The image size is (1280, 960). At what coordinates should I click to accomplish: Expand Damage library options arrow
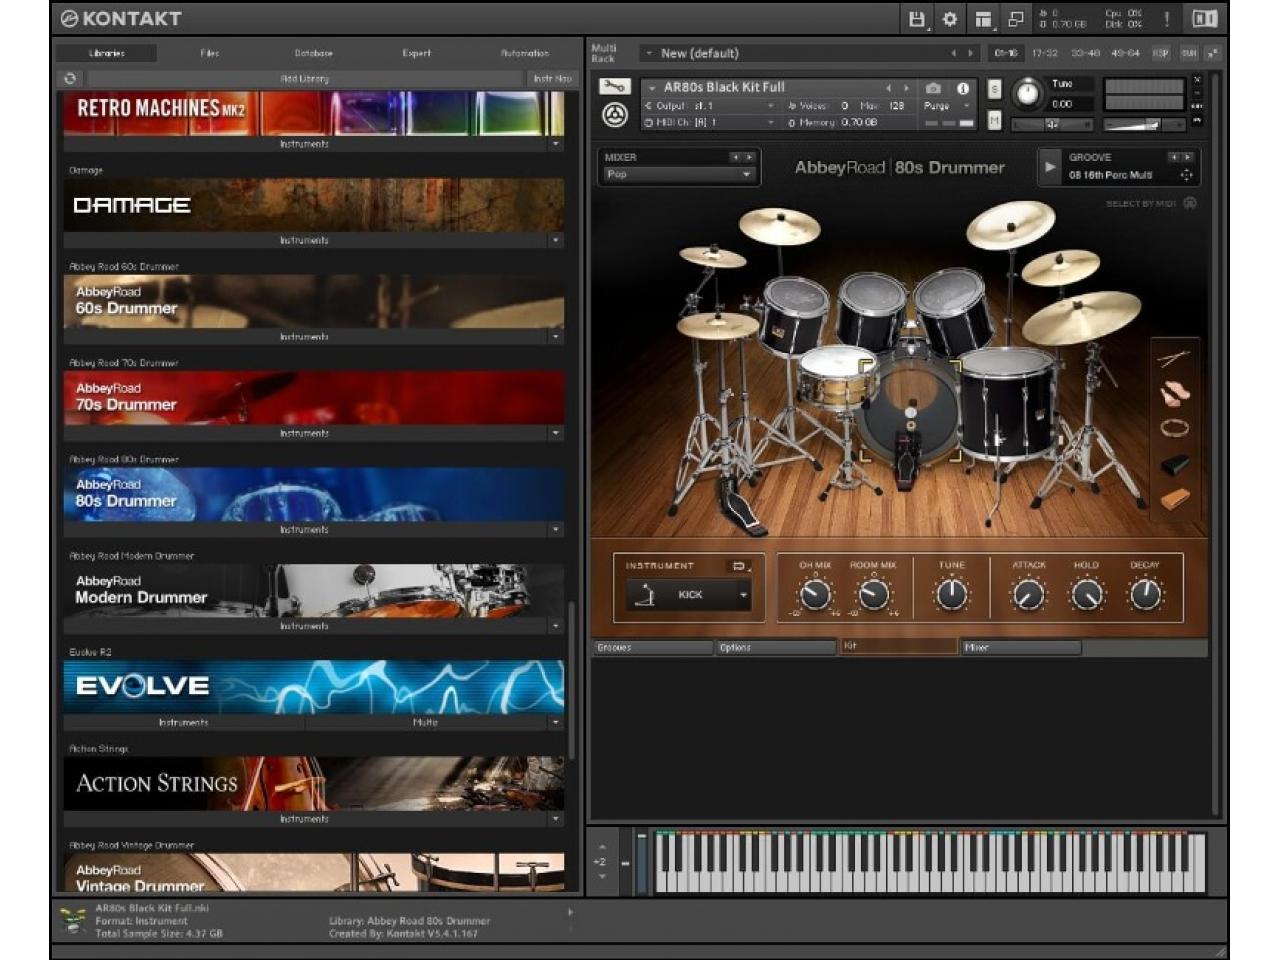pos(556,240)
